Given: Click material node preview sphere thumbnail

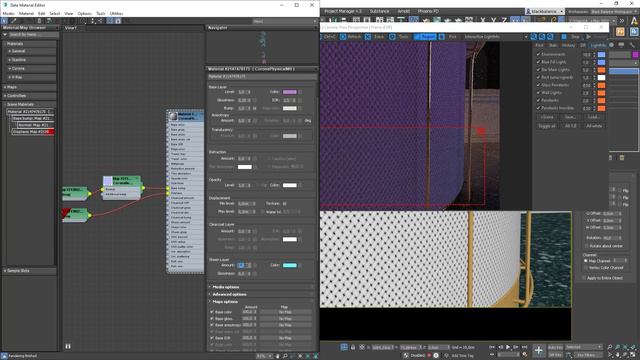Looking at the screenshot, I should point(173,116).
